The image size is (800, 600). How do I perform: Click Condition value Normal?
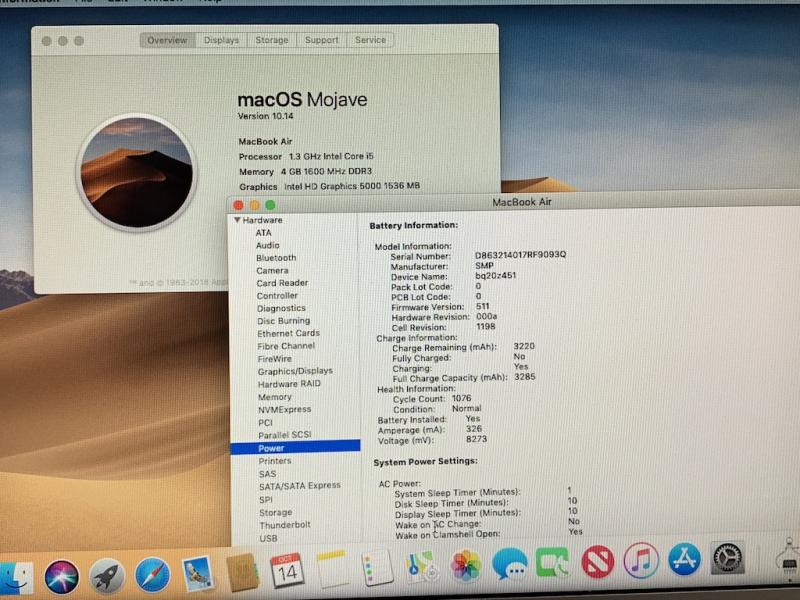click(466, 408)
